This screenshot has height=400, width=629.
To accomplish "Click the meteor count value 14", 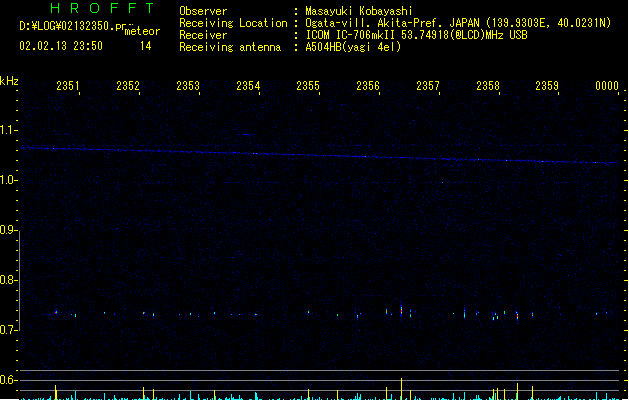I will click(x=146, y=46).
